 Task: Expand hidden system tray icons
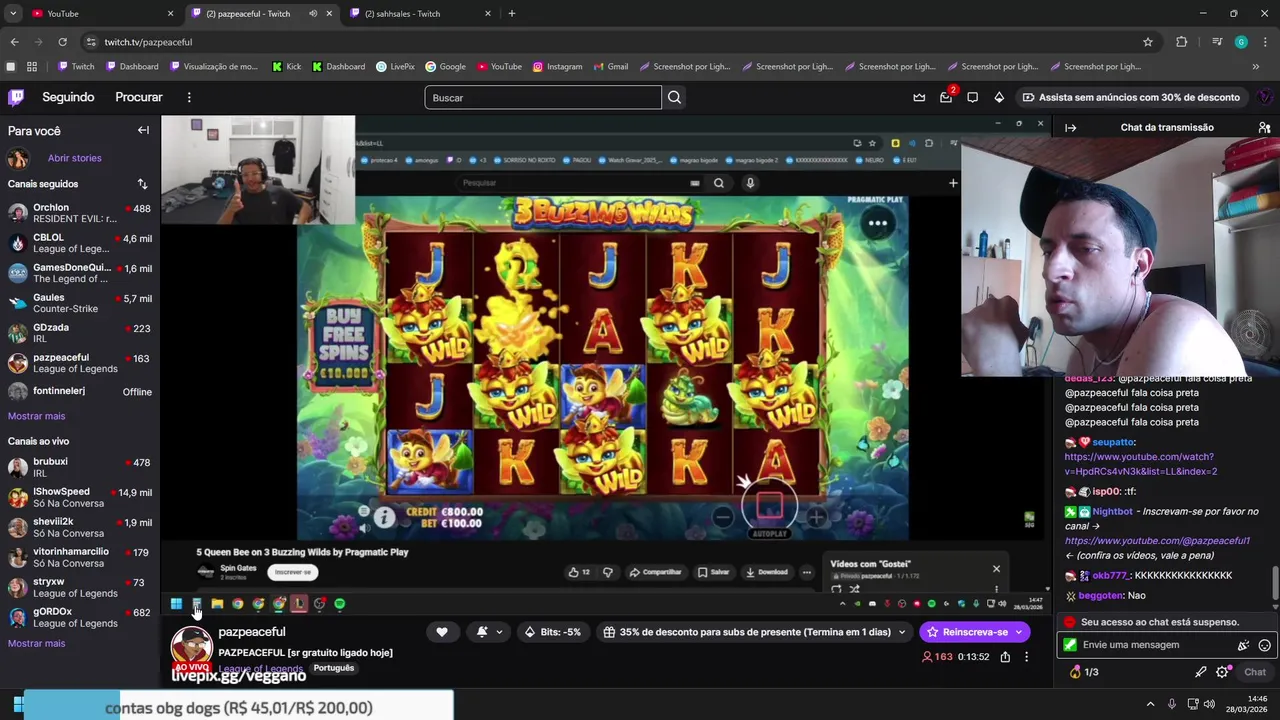(x=1150, y=704)
